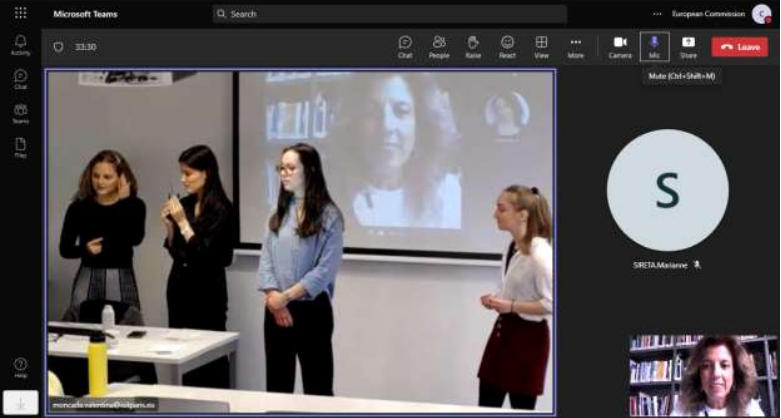Share your screen via Share button
781x418 pixels.
pyautogui.click(x=688, y=46)
